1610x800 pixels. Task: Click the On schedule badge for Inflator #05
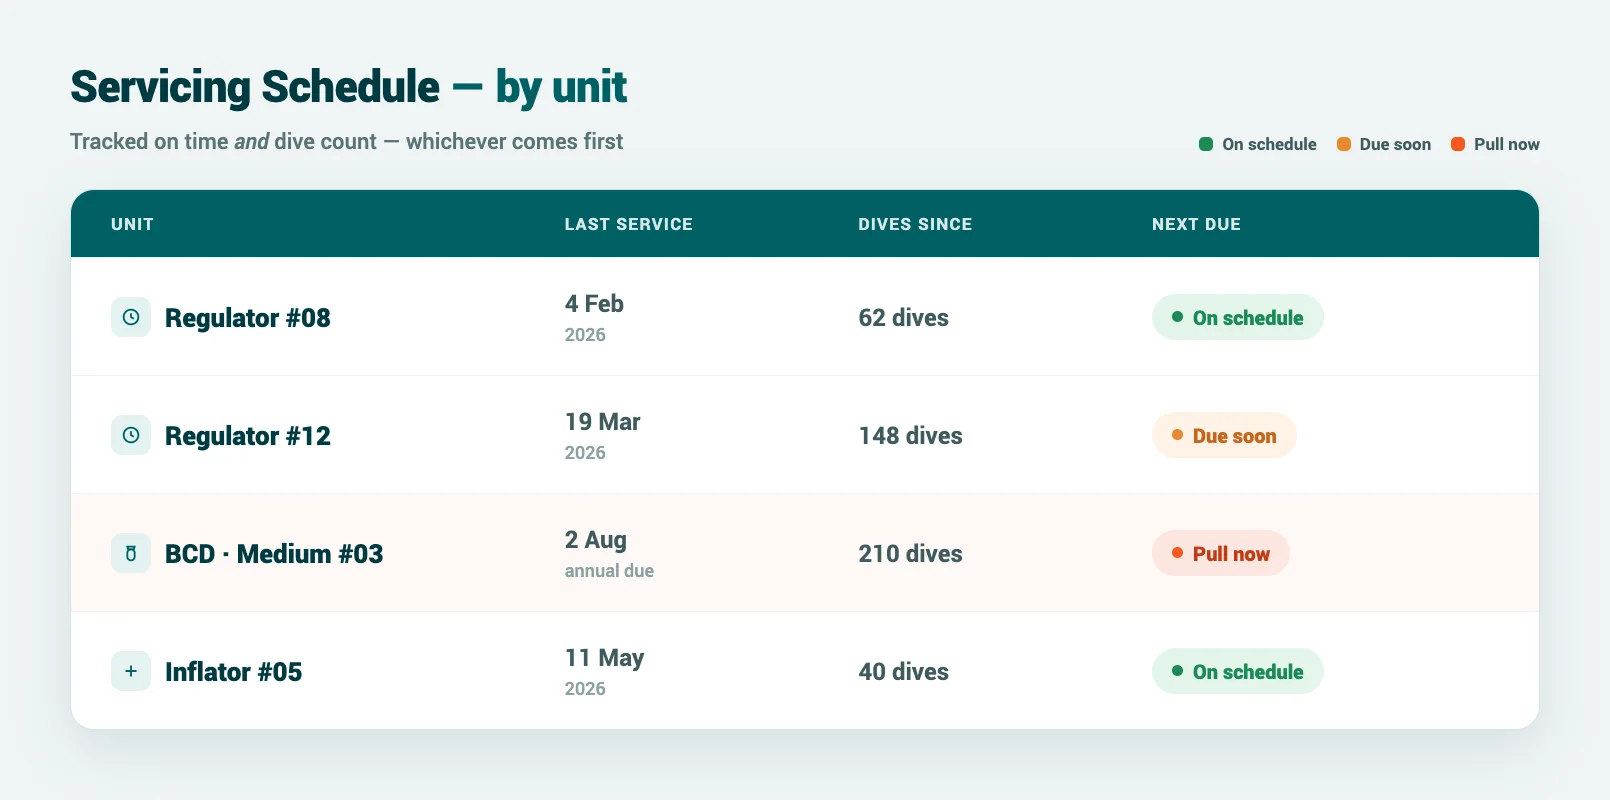click(1238, 671)
